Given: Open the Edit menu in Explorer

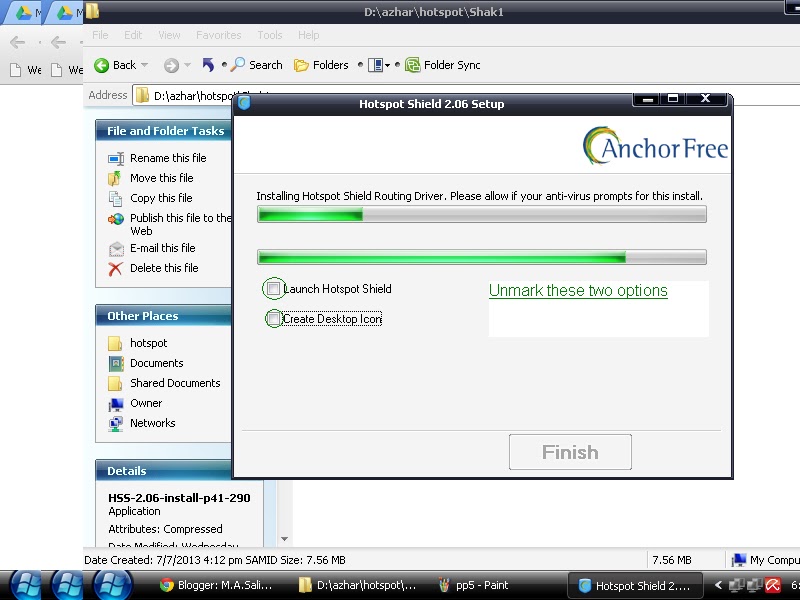Looking at the screenshot, I should (x=133, y=35).
